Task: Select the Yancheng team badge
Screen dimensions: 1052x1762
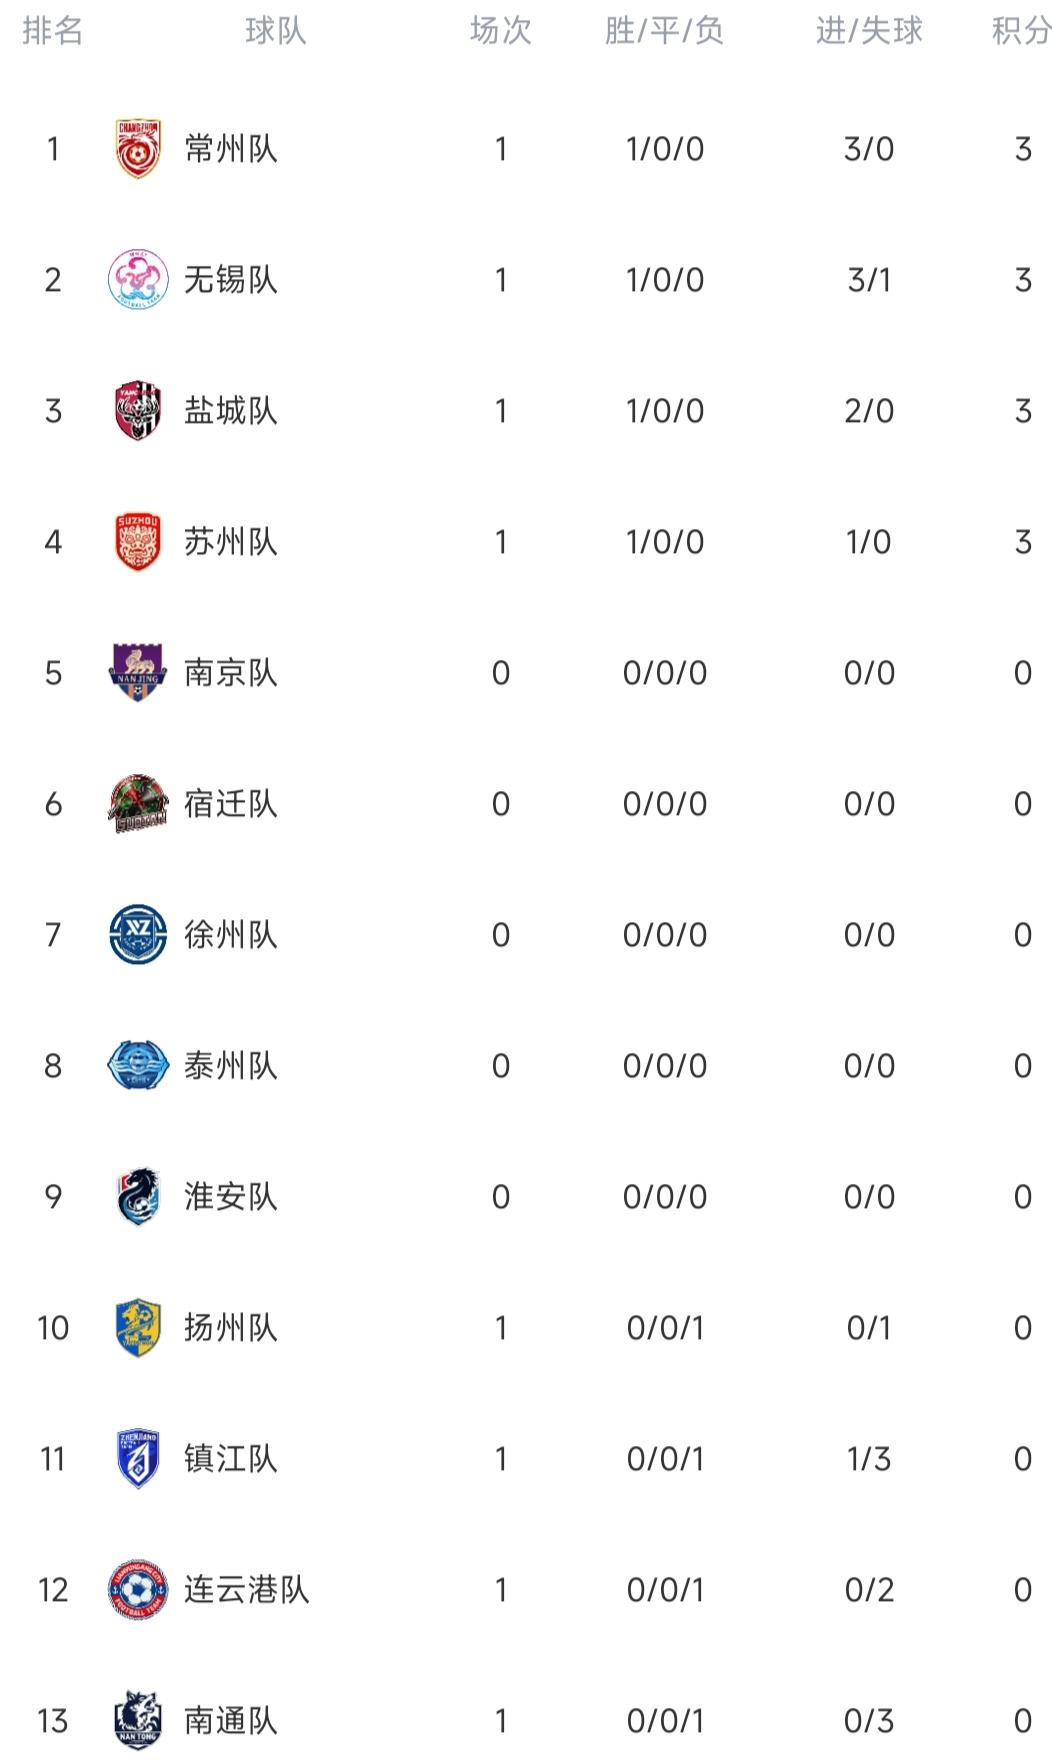Action: tap(138, 411)
